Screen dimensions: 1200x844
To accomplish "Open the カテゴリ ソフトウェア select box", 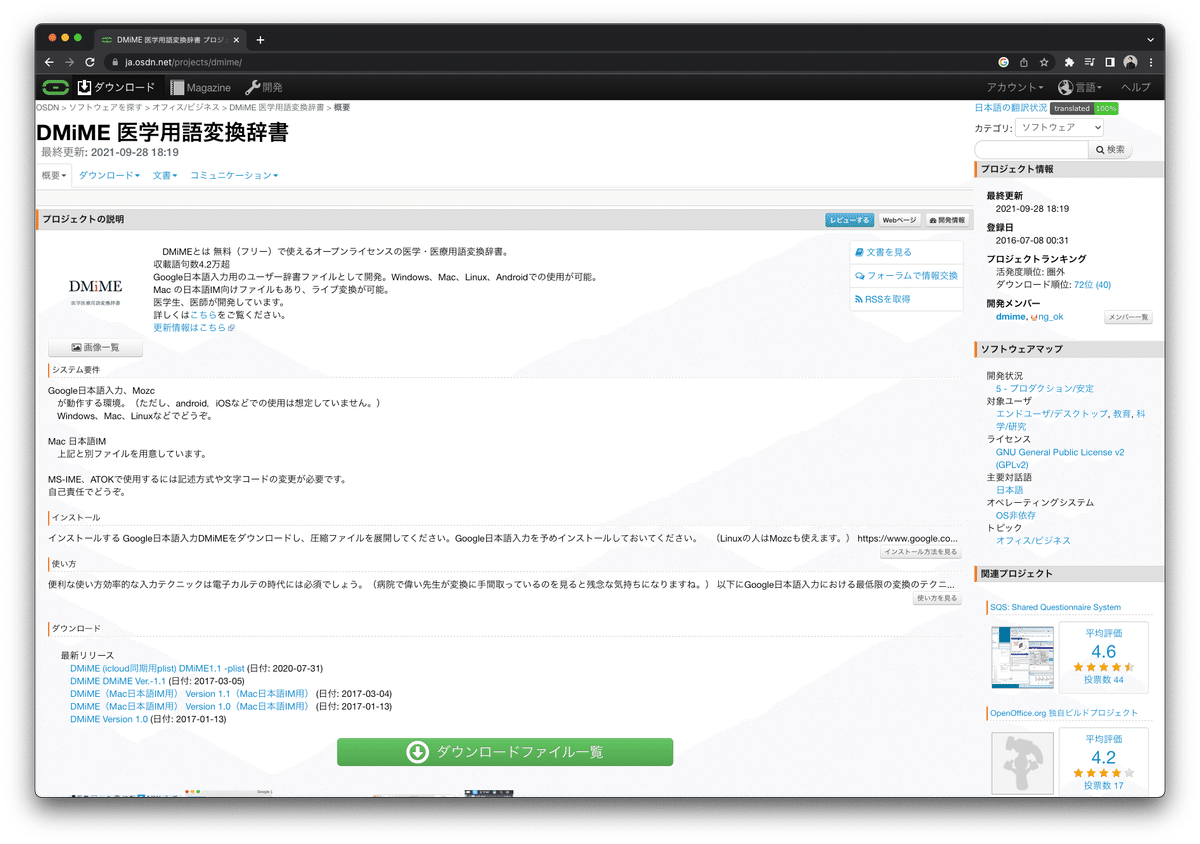I will 1059,127.
